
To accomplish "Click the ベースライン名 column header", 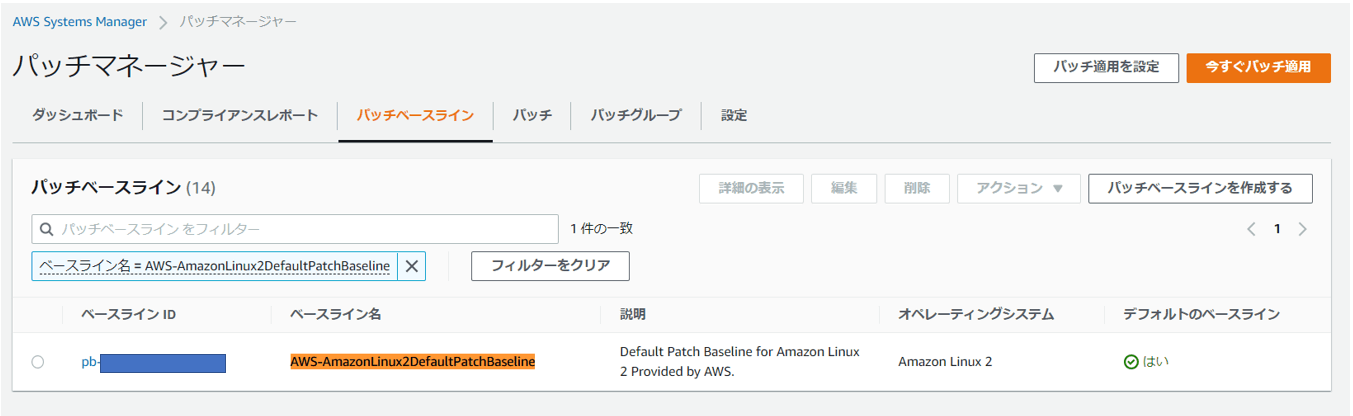I will click(335, 314).
